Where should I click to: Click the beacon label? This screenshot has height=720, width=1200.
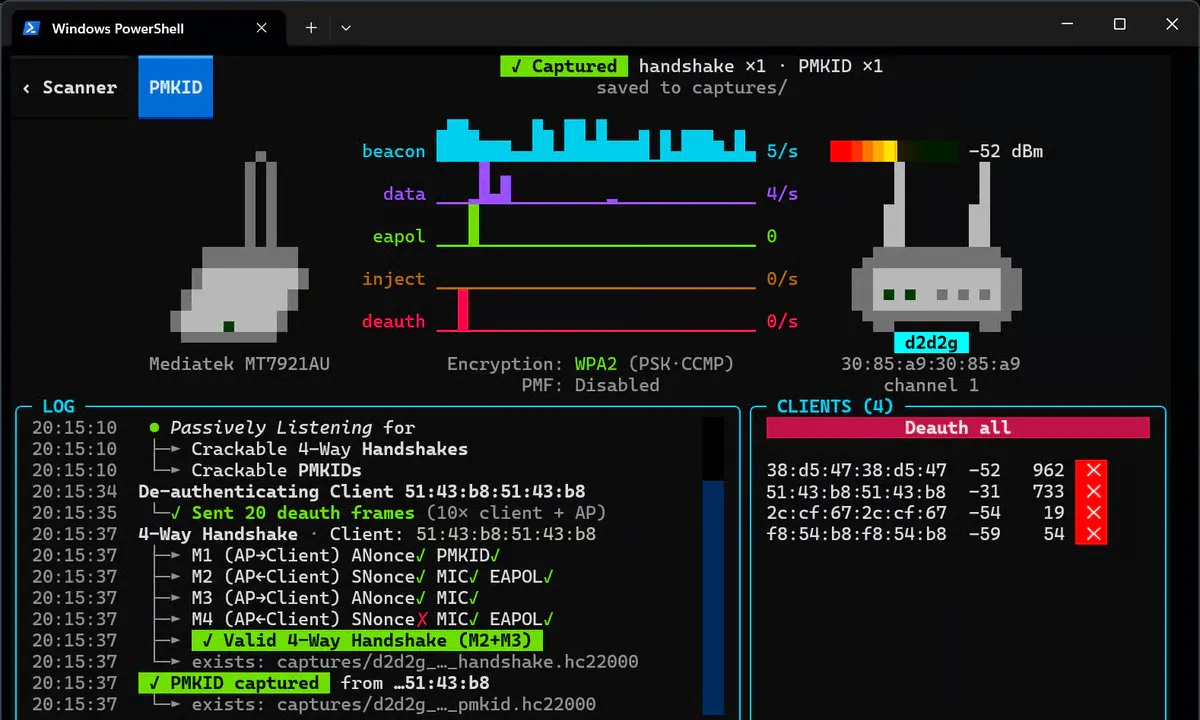point(394,152)
